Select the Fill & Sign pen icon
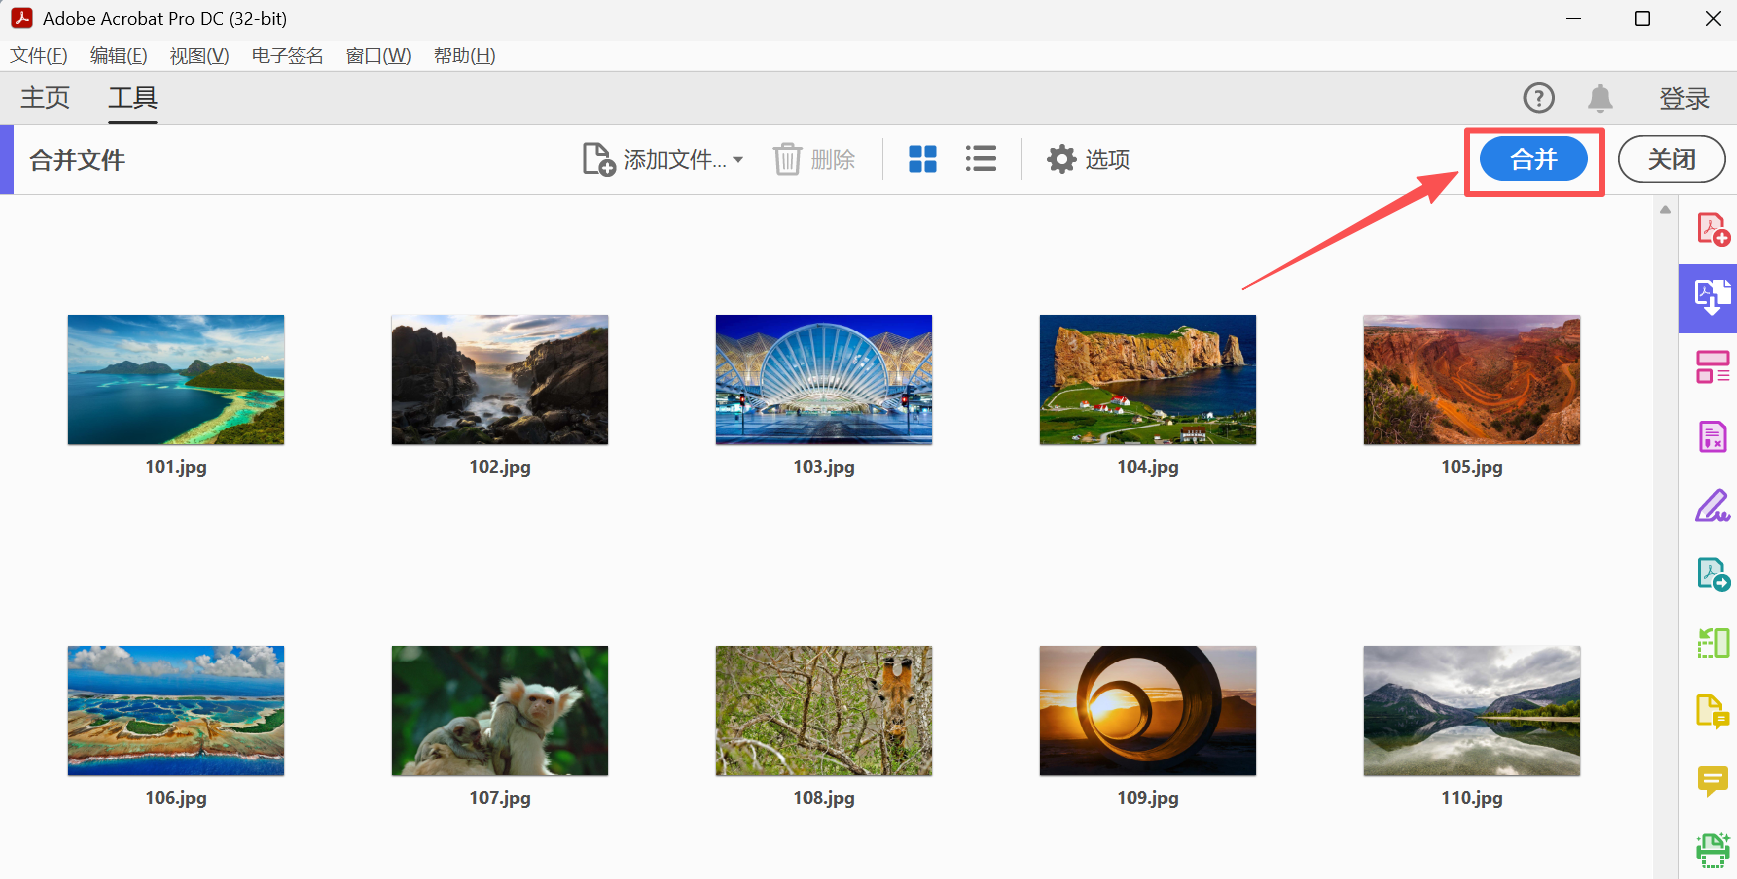This screenshot has width=1737, height=879. tap(1713, 505)
